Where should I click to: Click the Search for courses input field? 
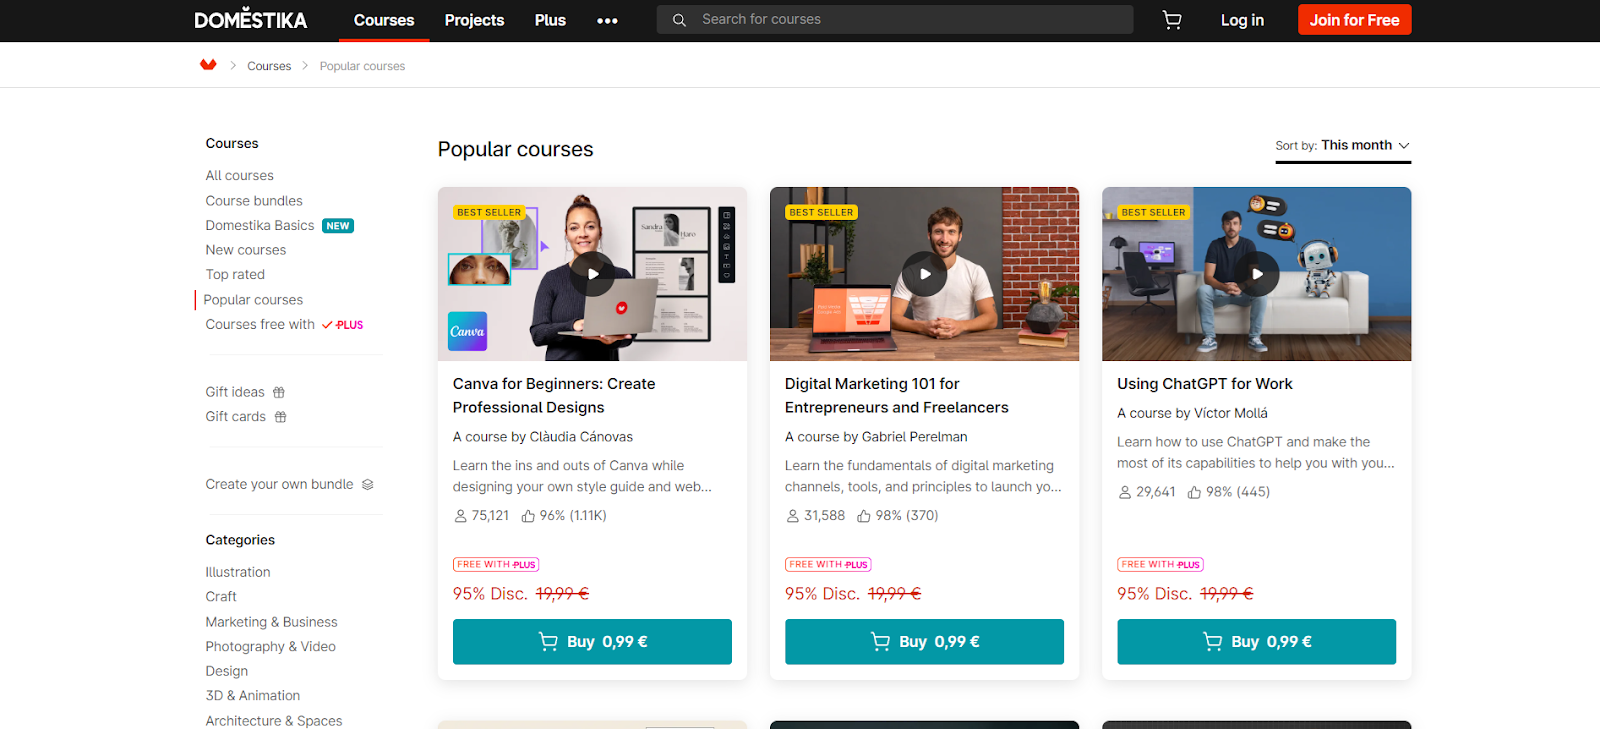click(895, 20)
